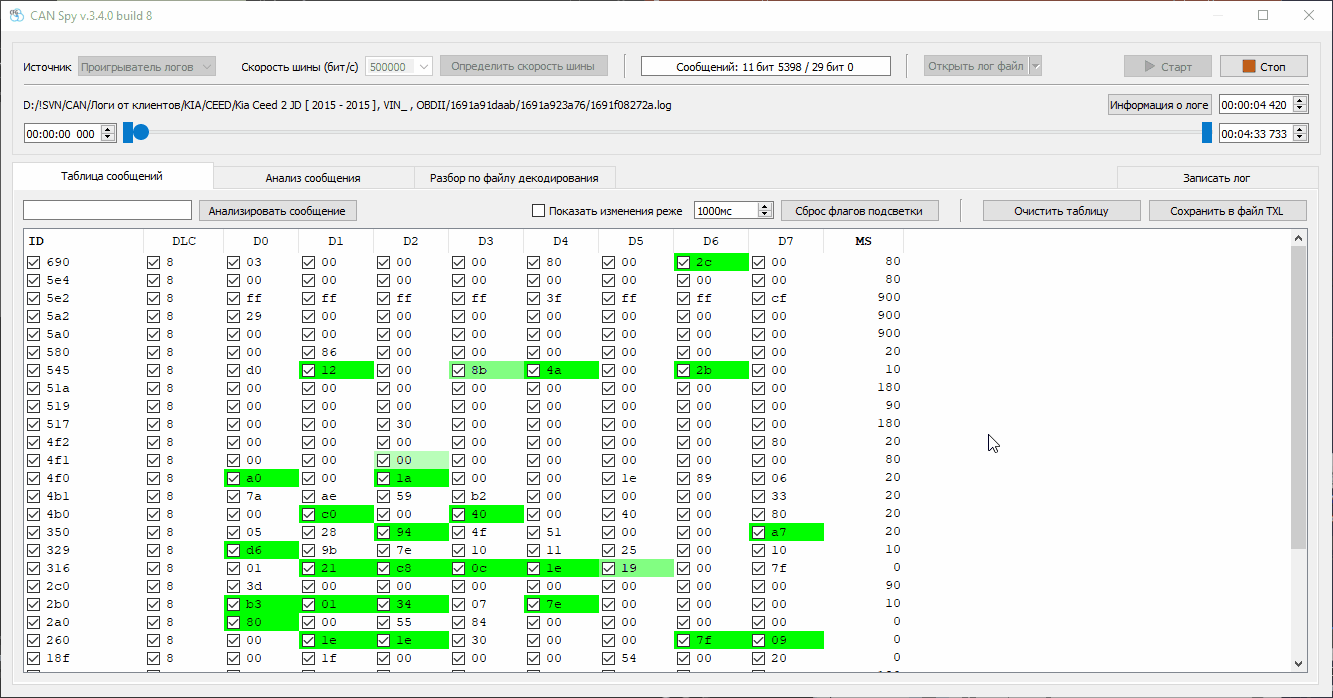Expand the arrow next to Открыть лог файл
Screen dimensions: 1333x698
[x=1035, y=67]
